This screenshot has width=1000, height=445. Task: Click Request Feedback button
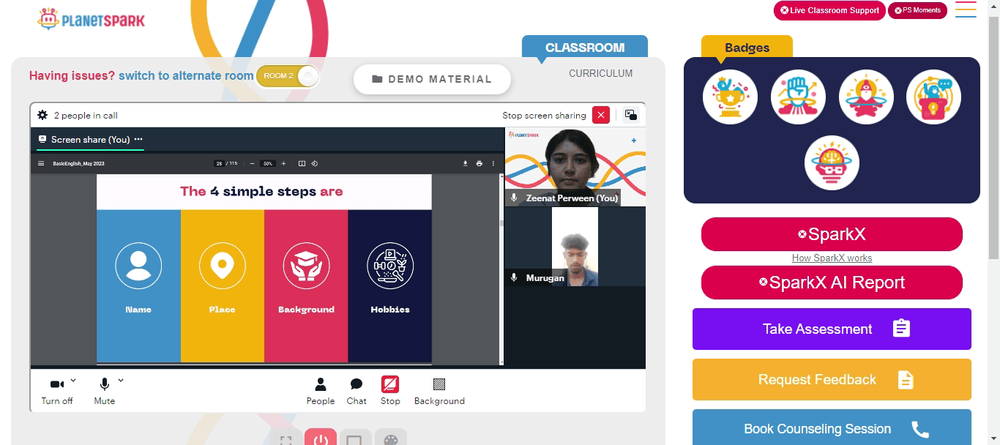pos(832,379)
